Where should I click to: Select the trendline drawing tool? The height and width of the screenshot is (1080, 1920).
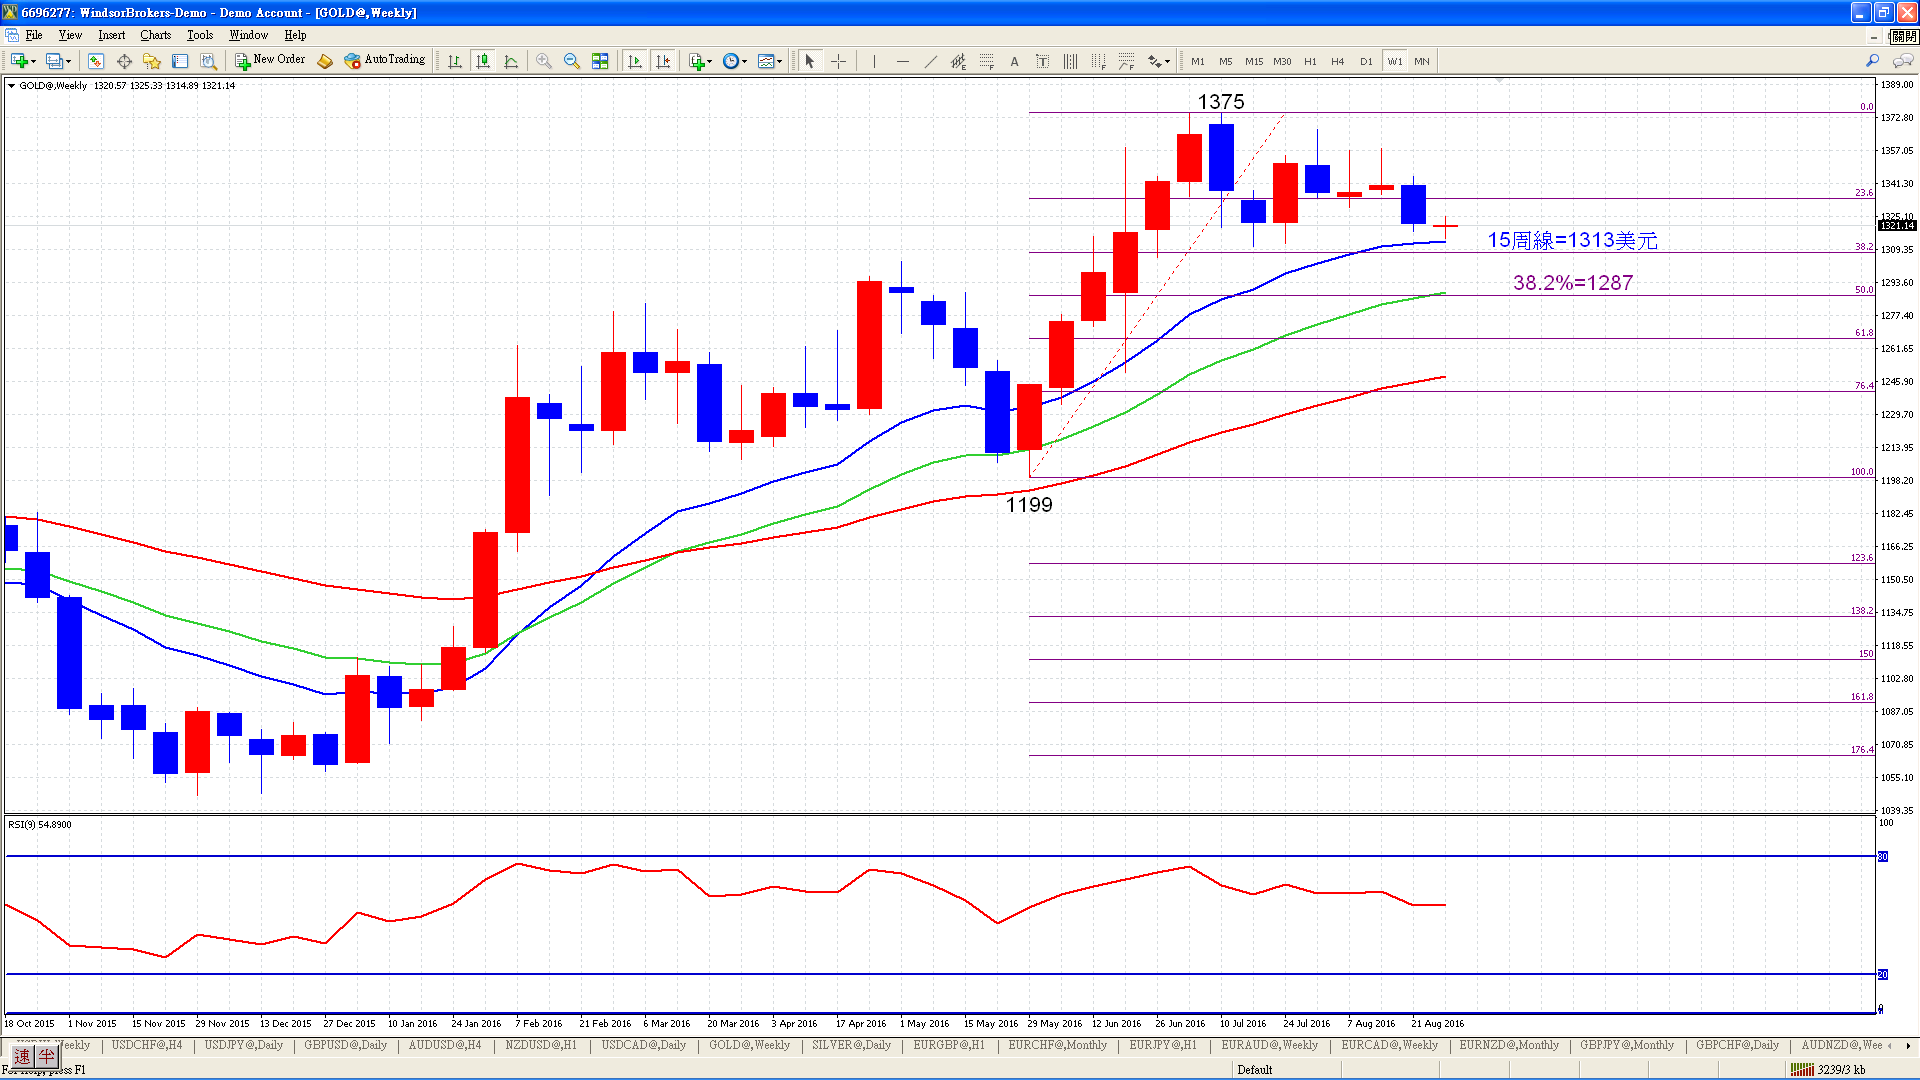pyautogui.click(x=930, y=61)
